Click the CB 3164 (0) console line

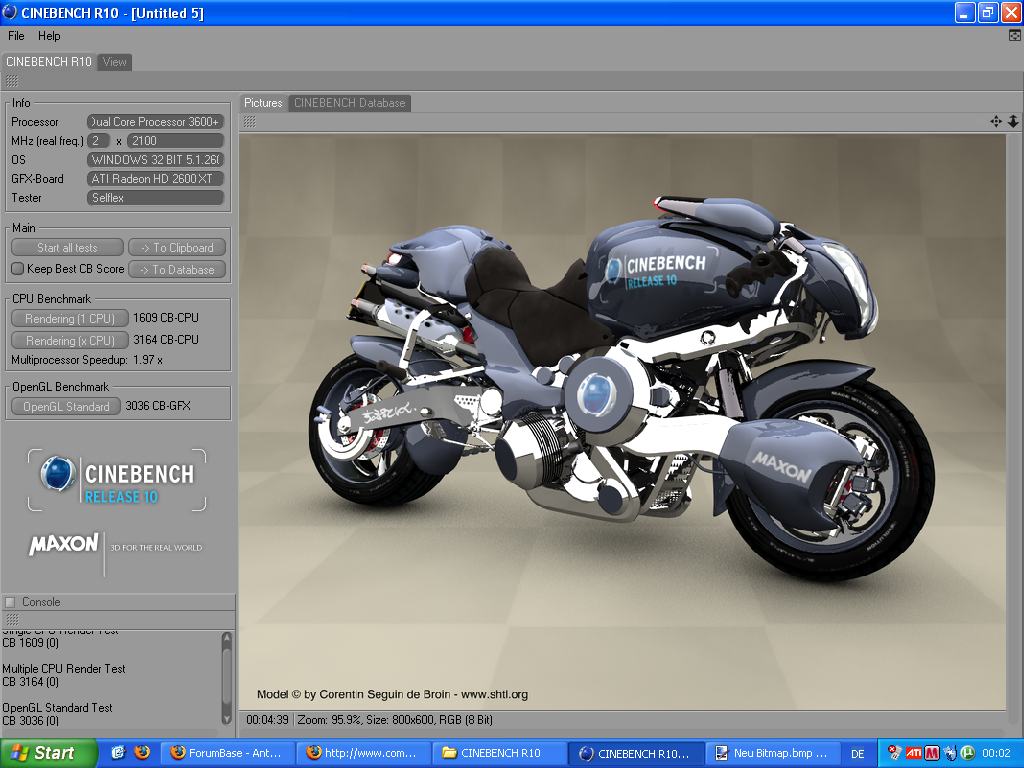pyautogui.click(x=30, y=682)
